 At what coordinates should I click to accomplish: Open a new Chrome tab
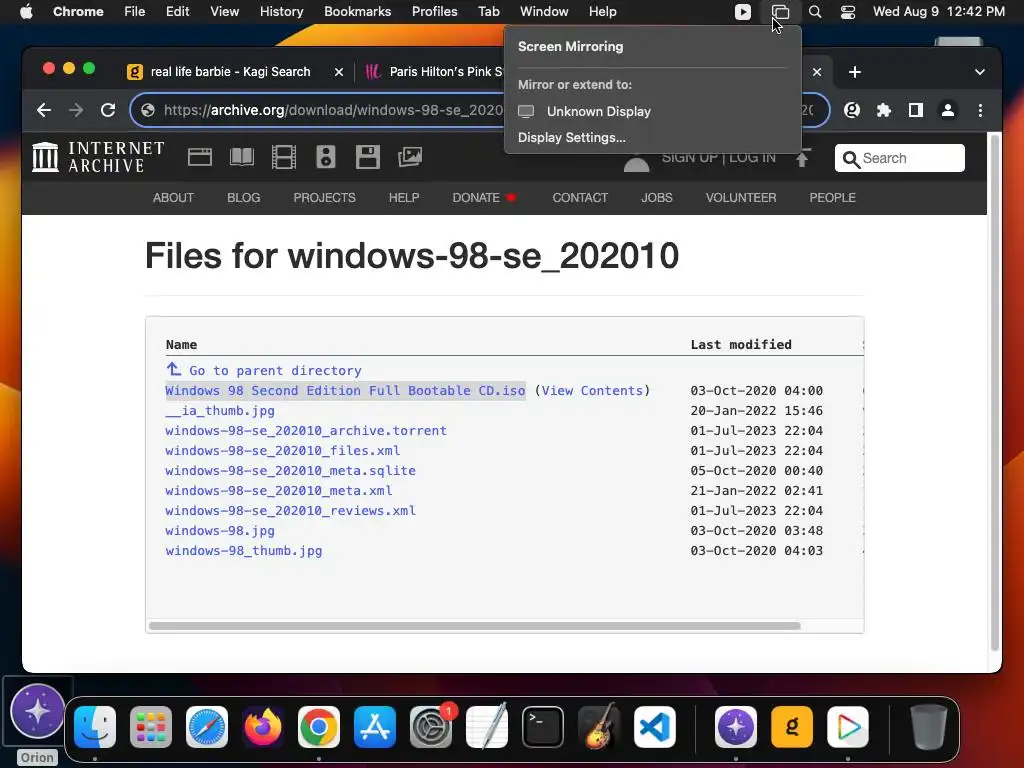pyautogui.click(x=855, y=72)
